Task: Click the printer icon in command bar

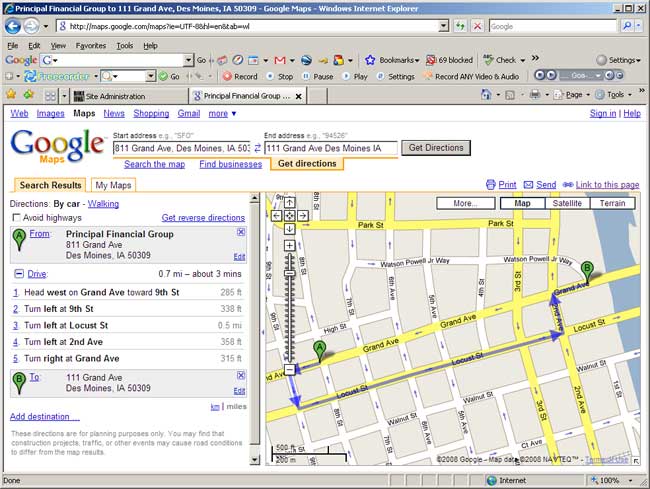Action: [x=535, y=95]
